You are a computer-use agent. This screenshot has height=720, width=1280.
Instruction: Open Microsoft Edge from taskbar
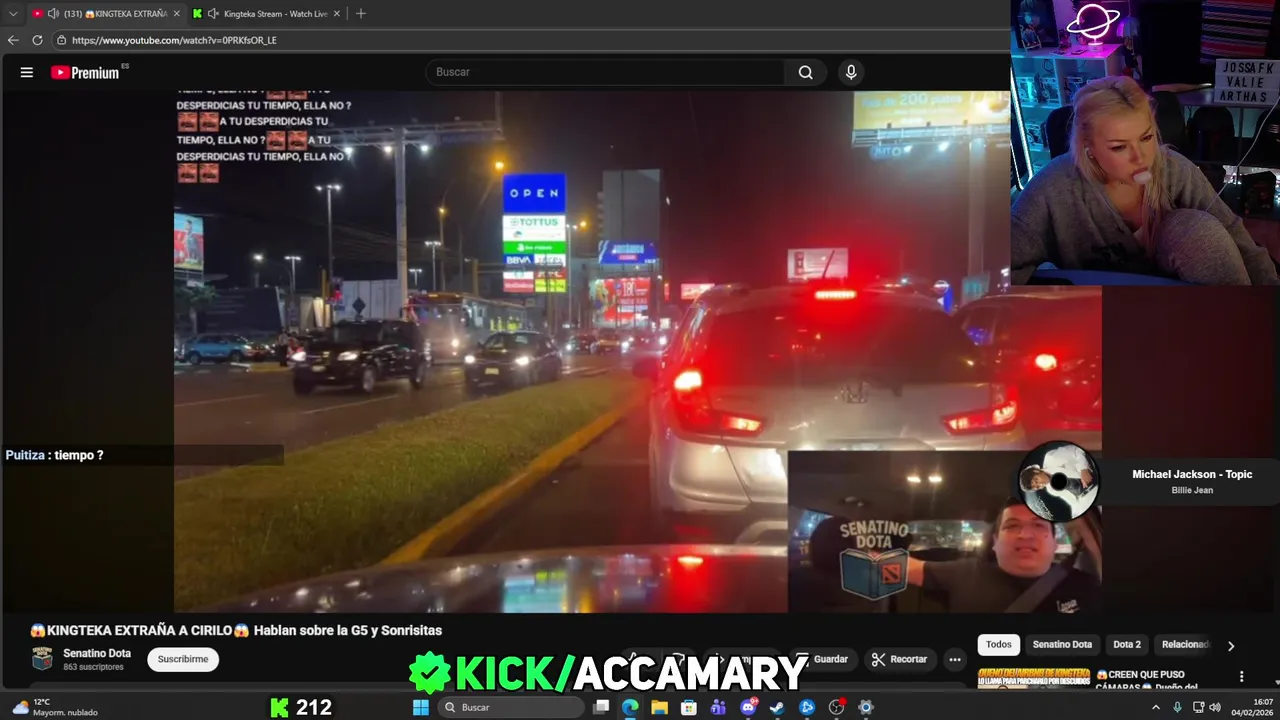(x=630, y=707)
